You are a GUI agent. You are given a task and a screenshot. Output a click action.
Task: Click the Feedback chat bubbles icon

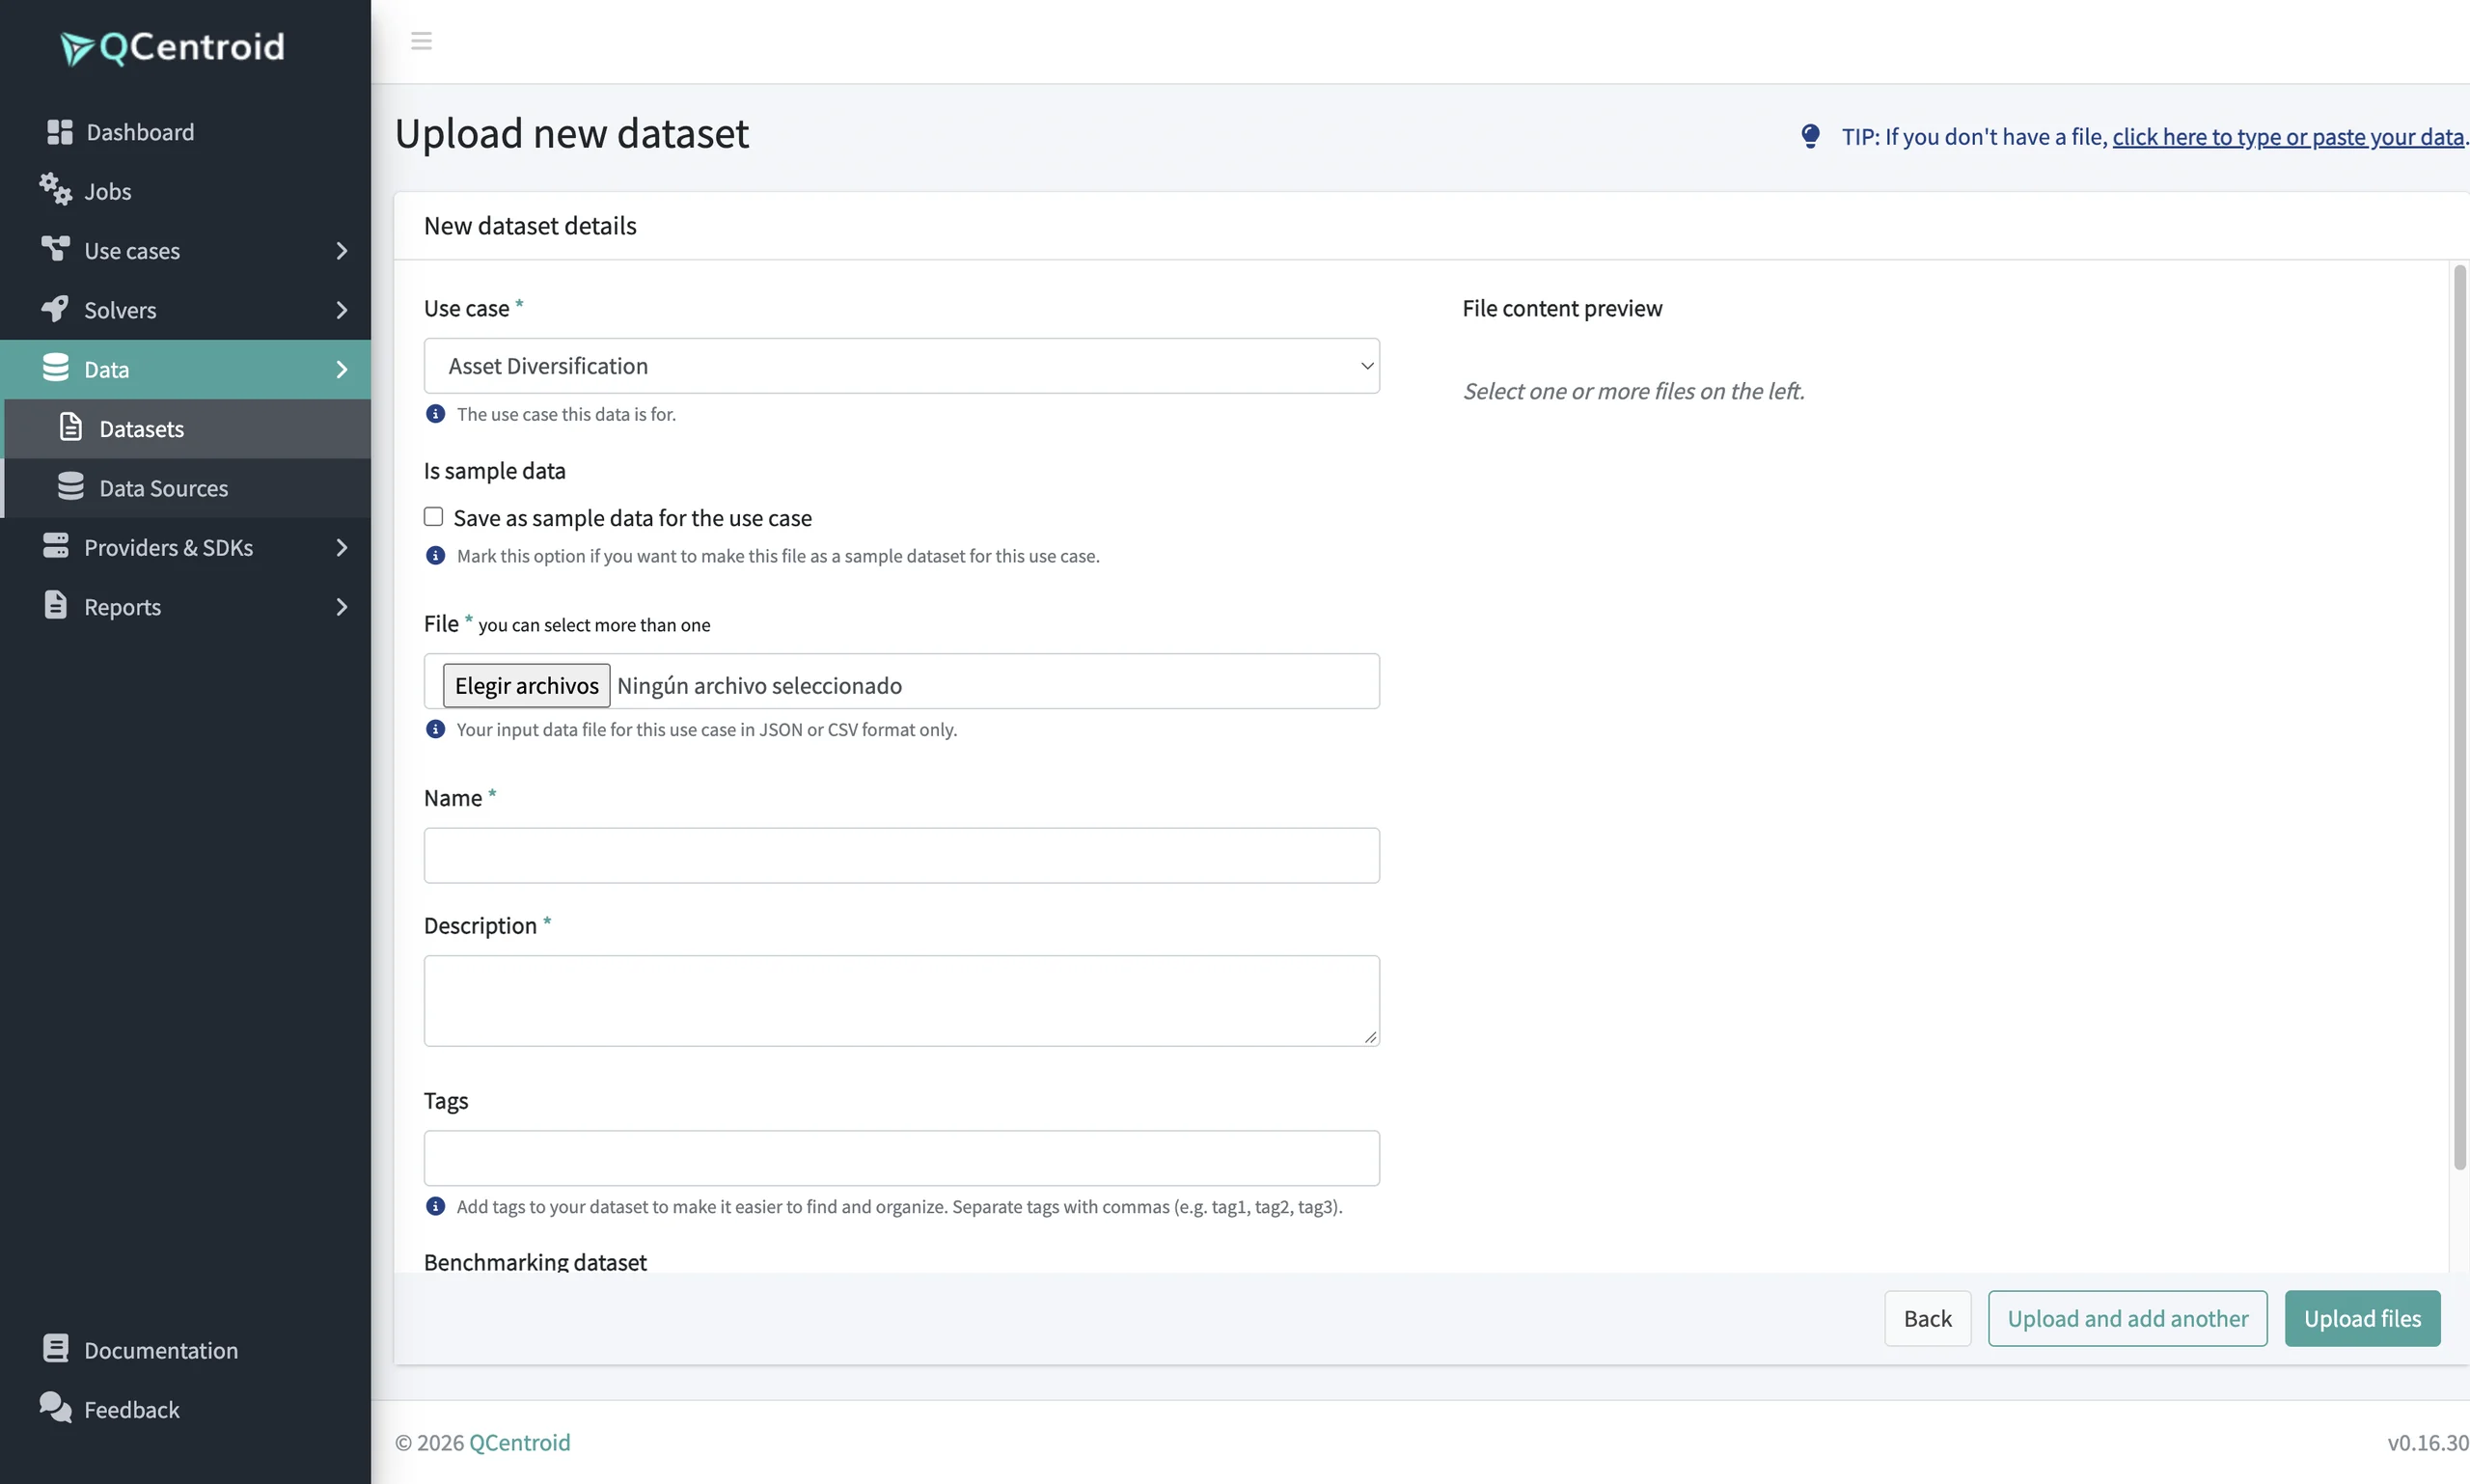(x=55, y=1407)
